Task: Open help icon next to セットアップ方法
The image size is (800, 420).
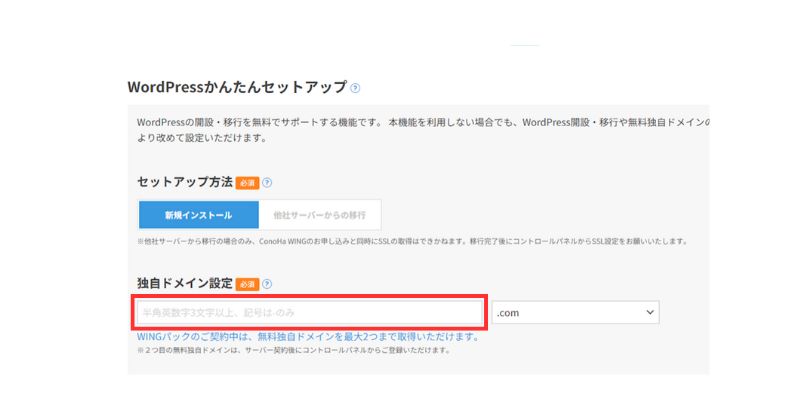Action: (267, 183)
